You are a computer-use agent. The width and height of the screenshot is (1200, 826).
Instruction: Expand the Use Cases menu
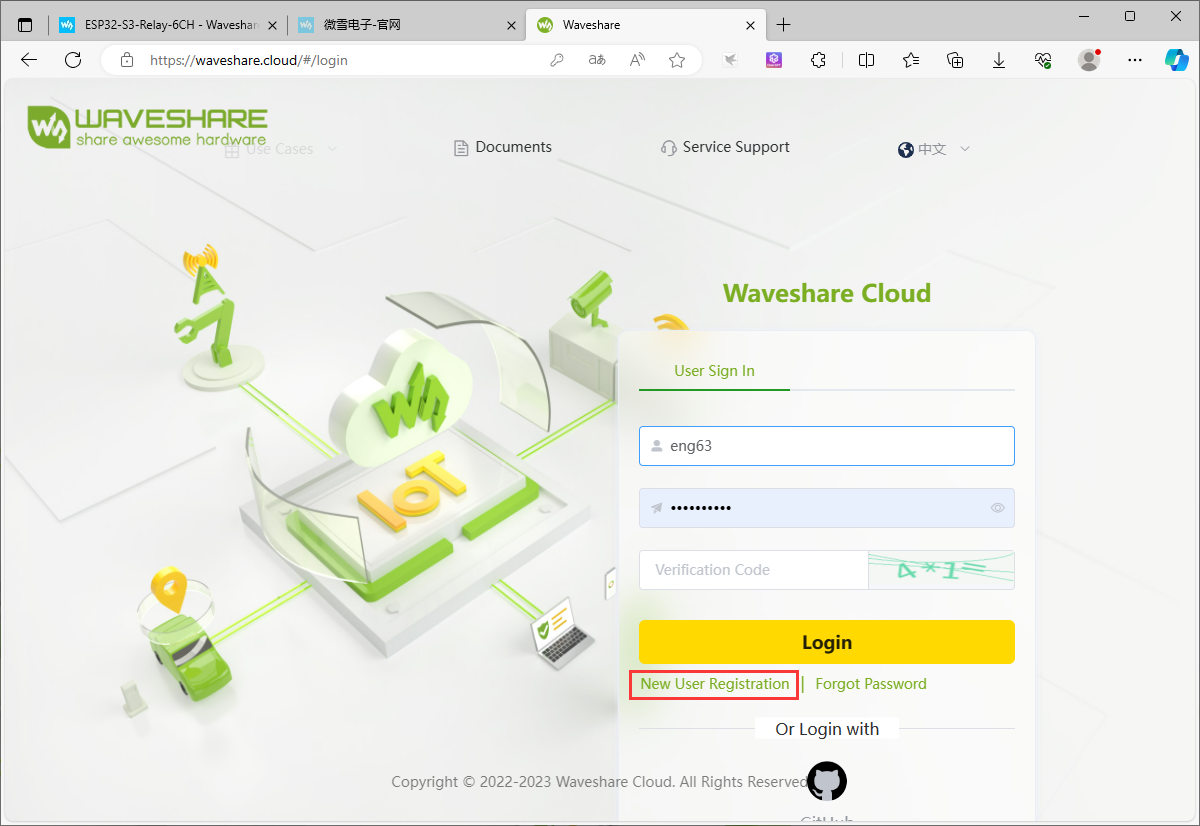[x=281, y=149]
